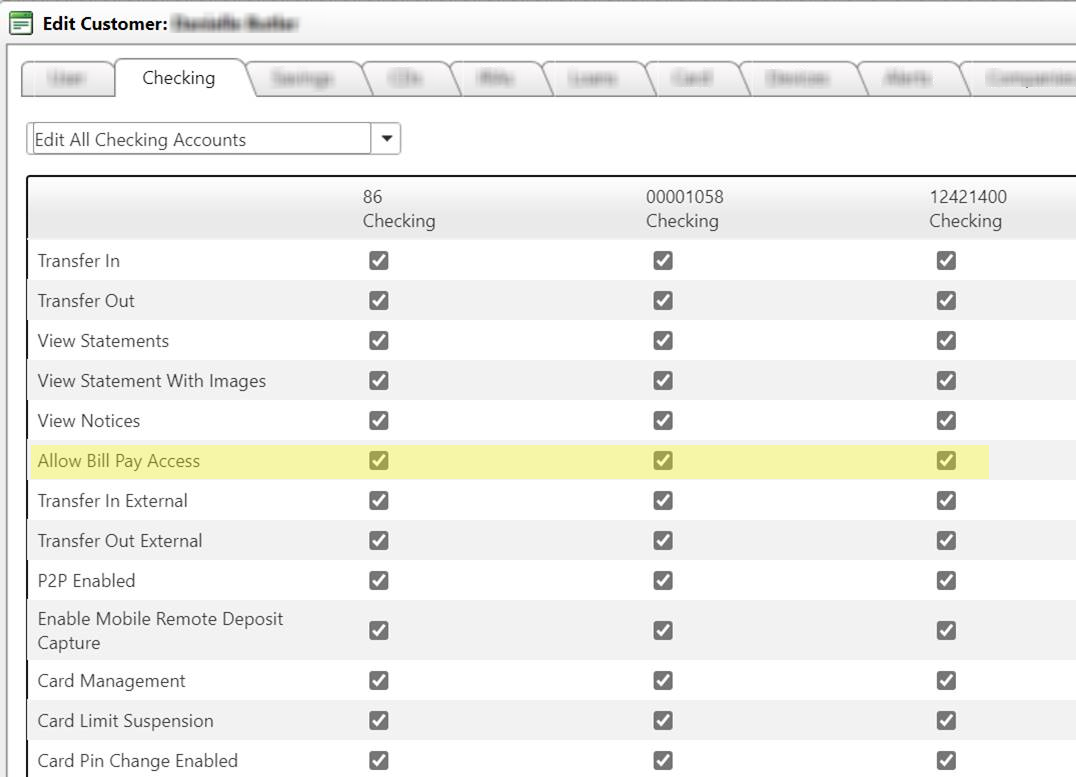Uncheck Card Pin Change Enabled for account 00001058
Viewport: 1076px width, 777px height.
tap(663, 761)
